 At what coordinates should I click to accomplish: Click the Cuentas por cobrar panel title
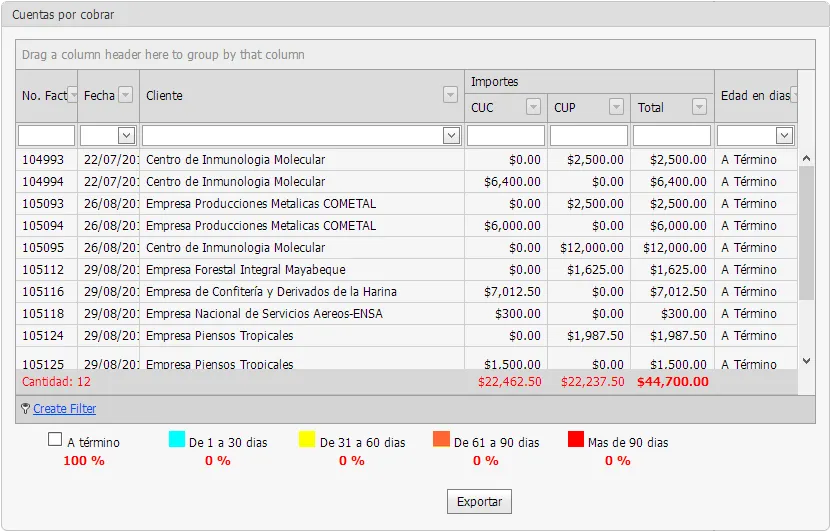point(63,14)
